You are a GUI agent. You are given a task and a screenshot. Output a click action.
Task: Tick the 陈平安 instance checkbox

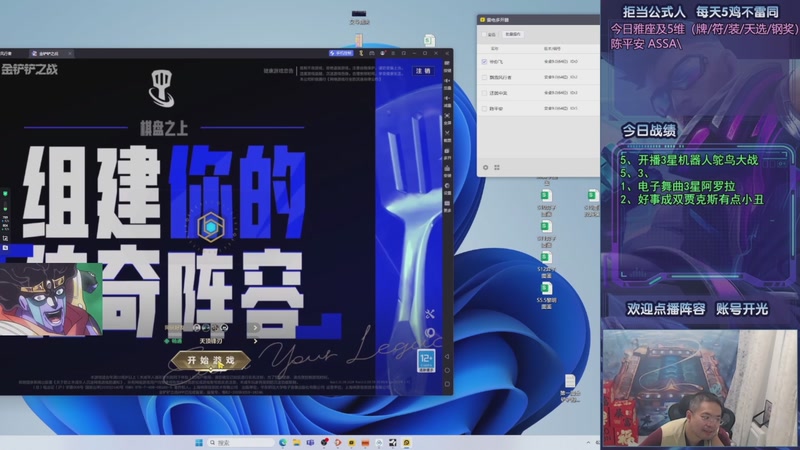[484, 109]
